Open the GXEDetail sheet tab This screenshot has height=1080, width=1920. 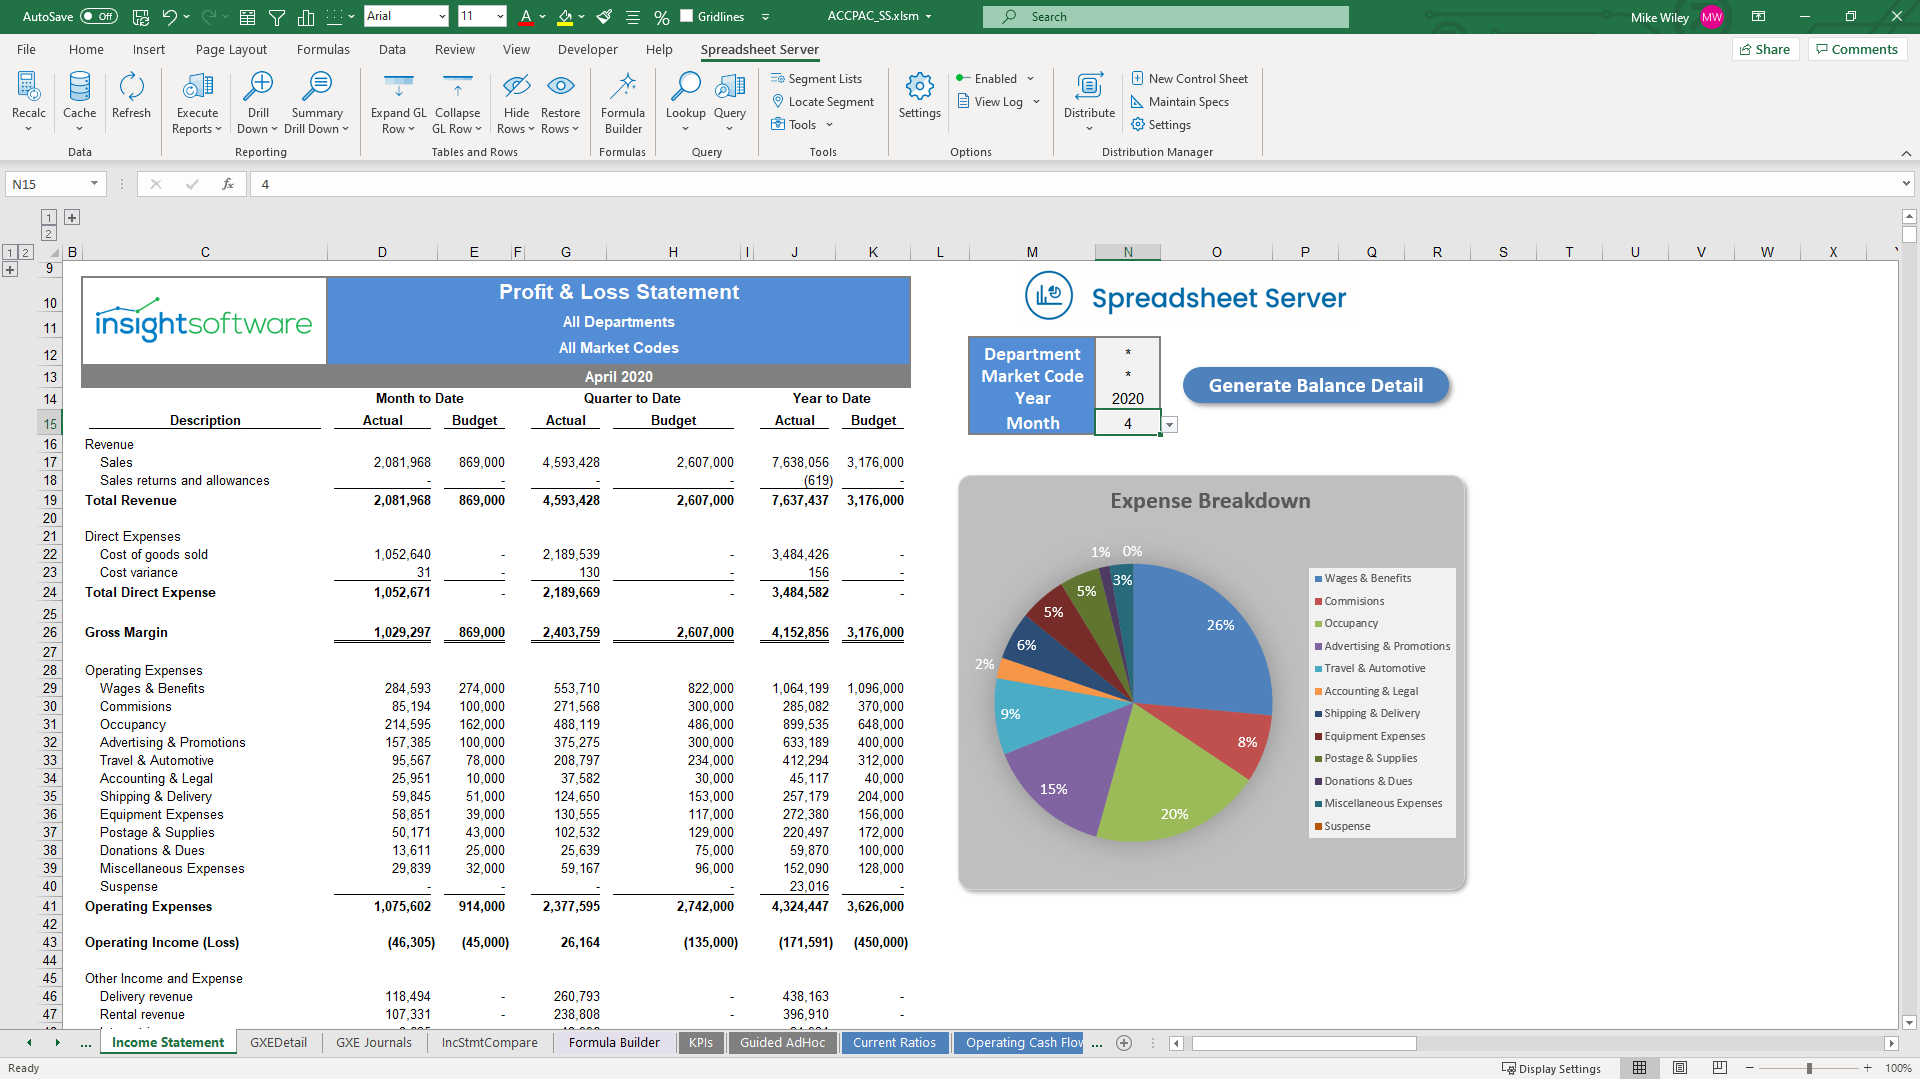point(278,1043)
